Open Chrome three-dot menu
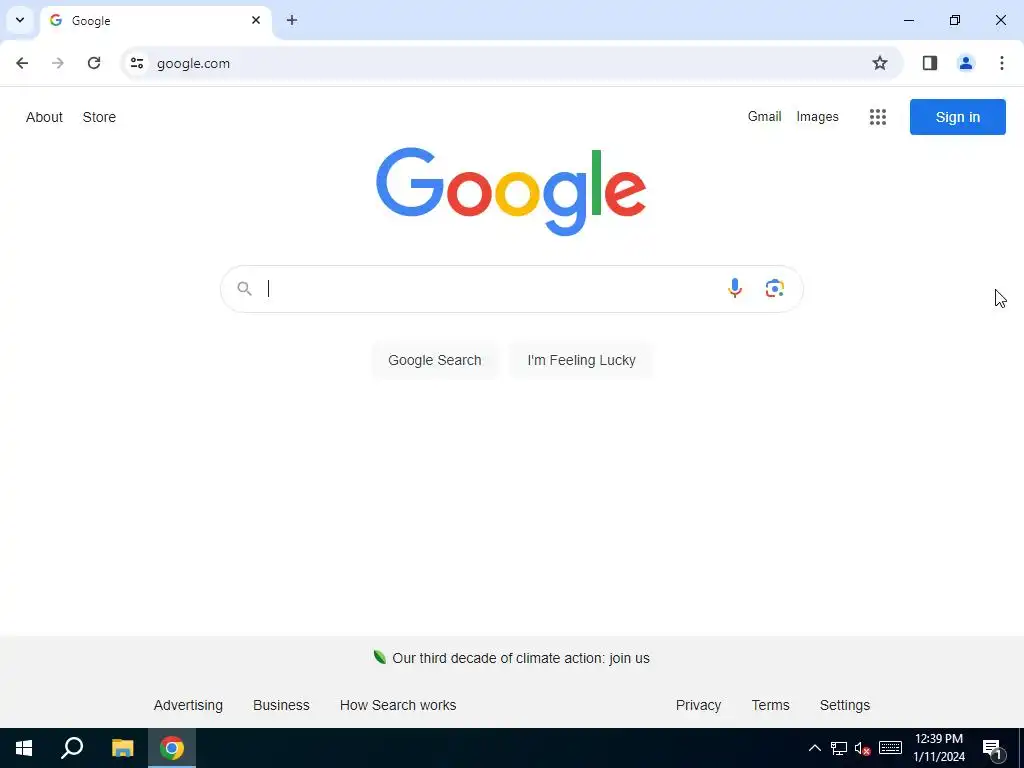Image resolution: width=1024 pixels, height=768 pixels. pyautogui.click(x=1001, y=63)
